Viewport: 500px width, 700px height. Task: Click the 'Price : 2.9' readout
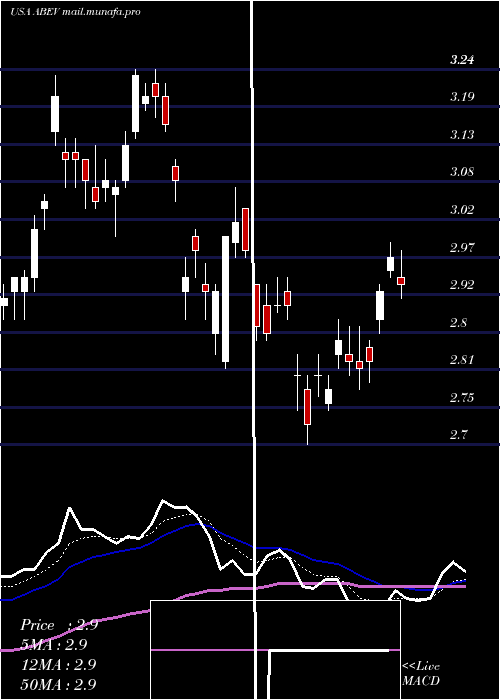(x=59, y=625)
